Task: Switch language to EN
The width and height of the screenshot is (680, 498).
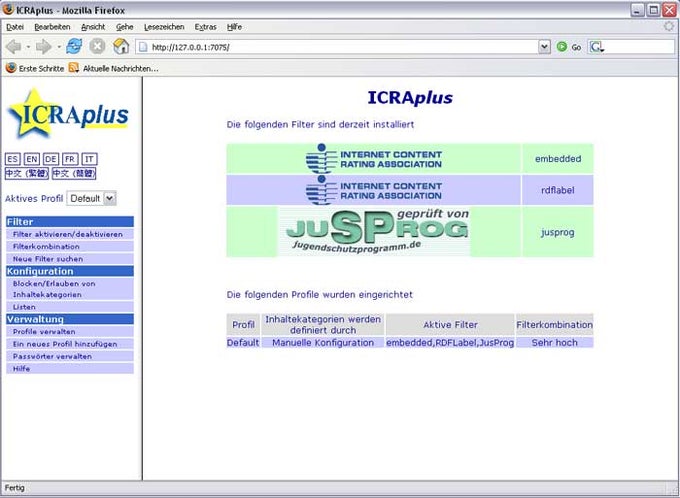Action: (32, 159)
